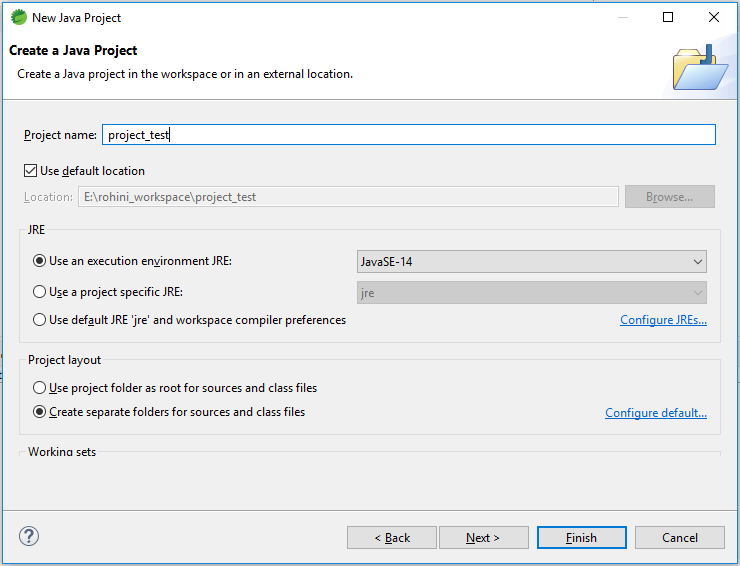The height and width of the screenshot is (566, 740).
Task: Click the help question mark icon
Action: pyautogui.click(x=29, y=537)
